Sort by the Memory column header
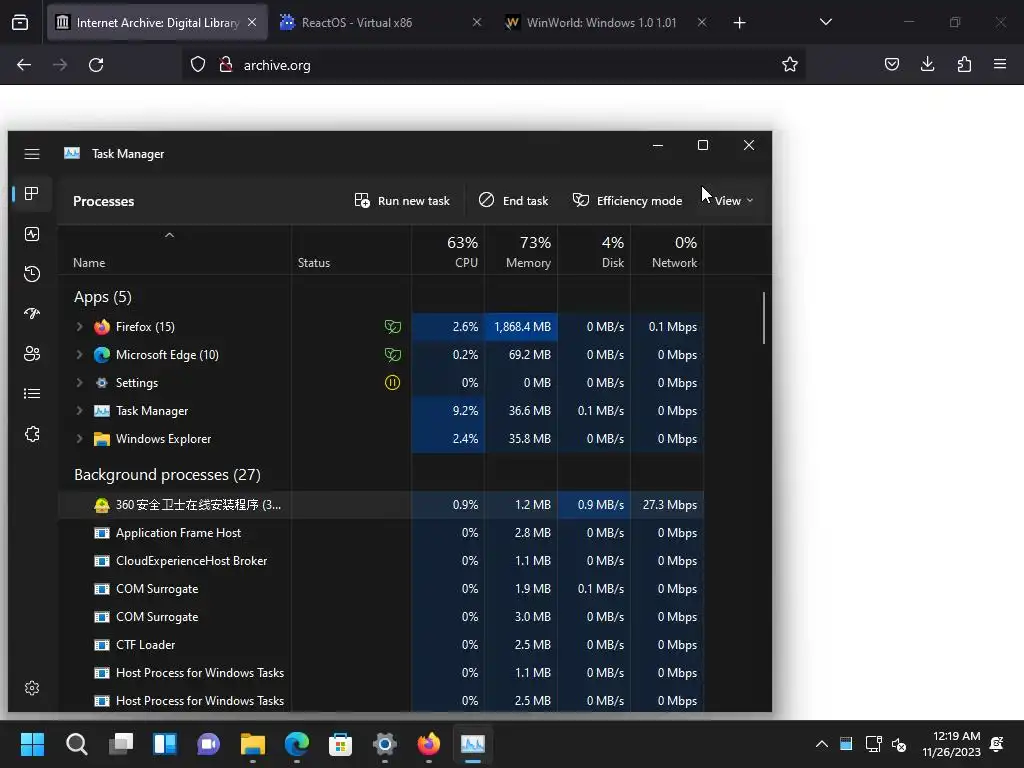The height and width of the screenshot is (768, 1024). coord(521,252)
